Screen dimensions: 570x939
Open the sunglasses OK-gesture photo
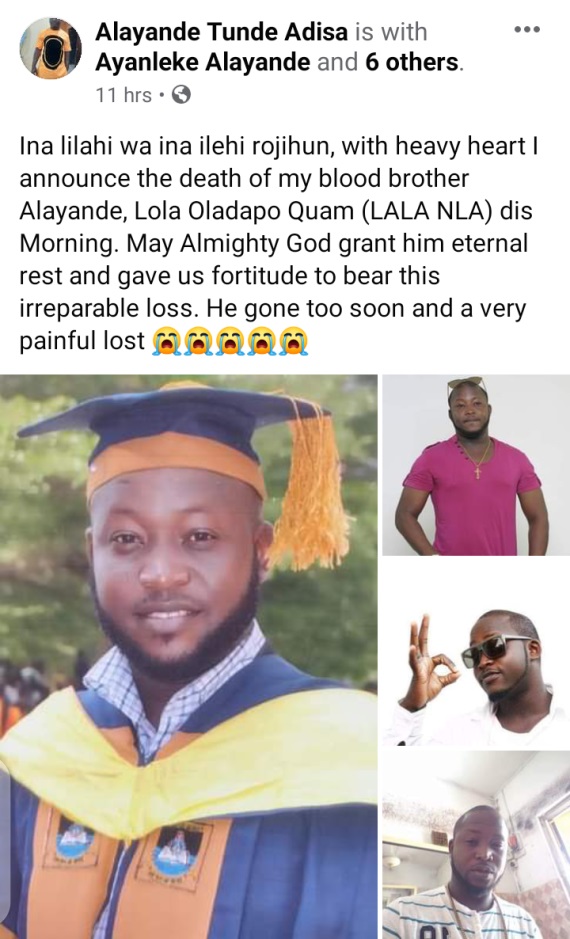pyautogui.click(x=476, y=653)
